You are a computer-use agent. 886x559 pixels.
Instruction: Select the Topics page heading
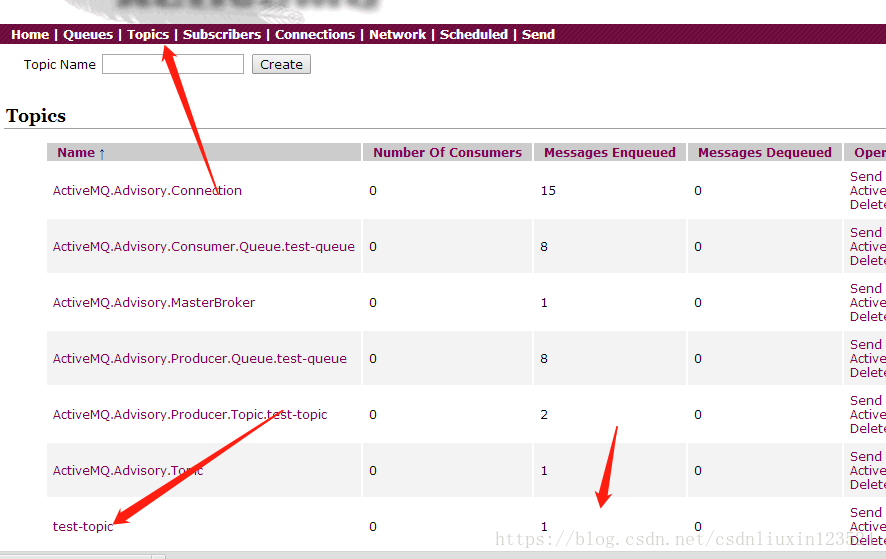(x=36, y=116)
